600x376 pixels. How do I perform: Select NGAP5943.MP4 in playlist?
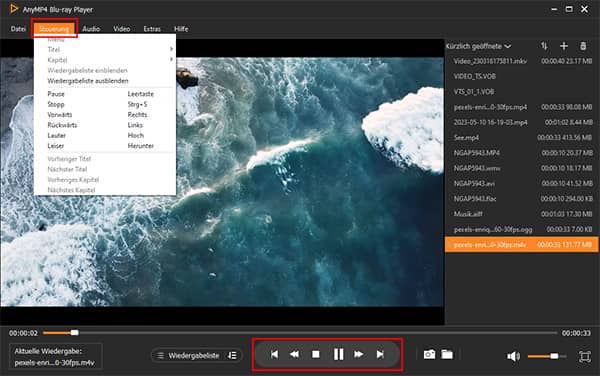pyautogui.click(x=522, y=153)
